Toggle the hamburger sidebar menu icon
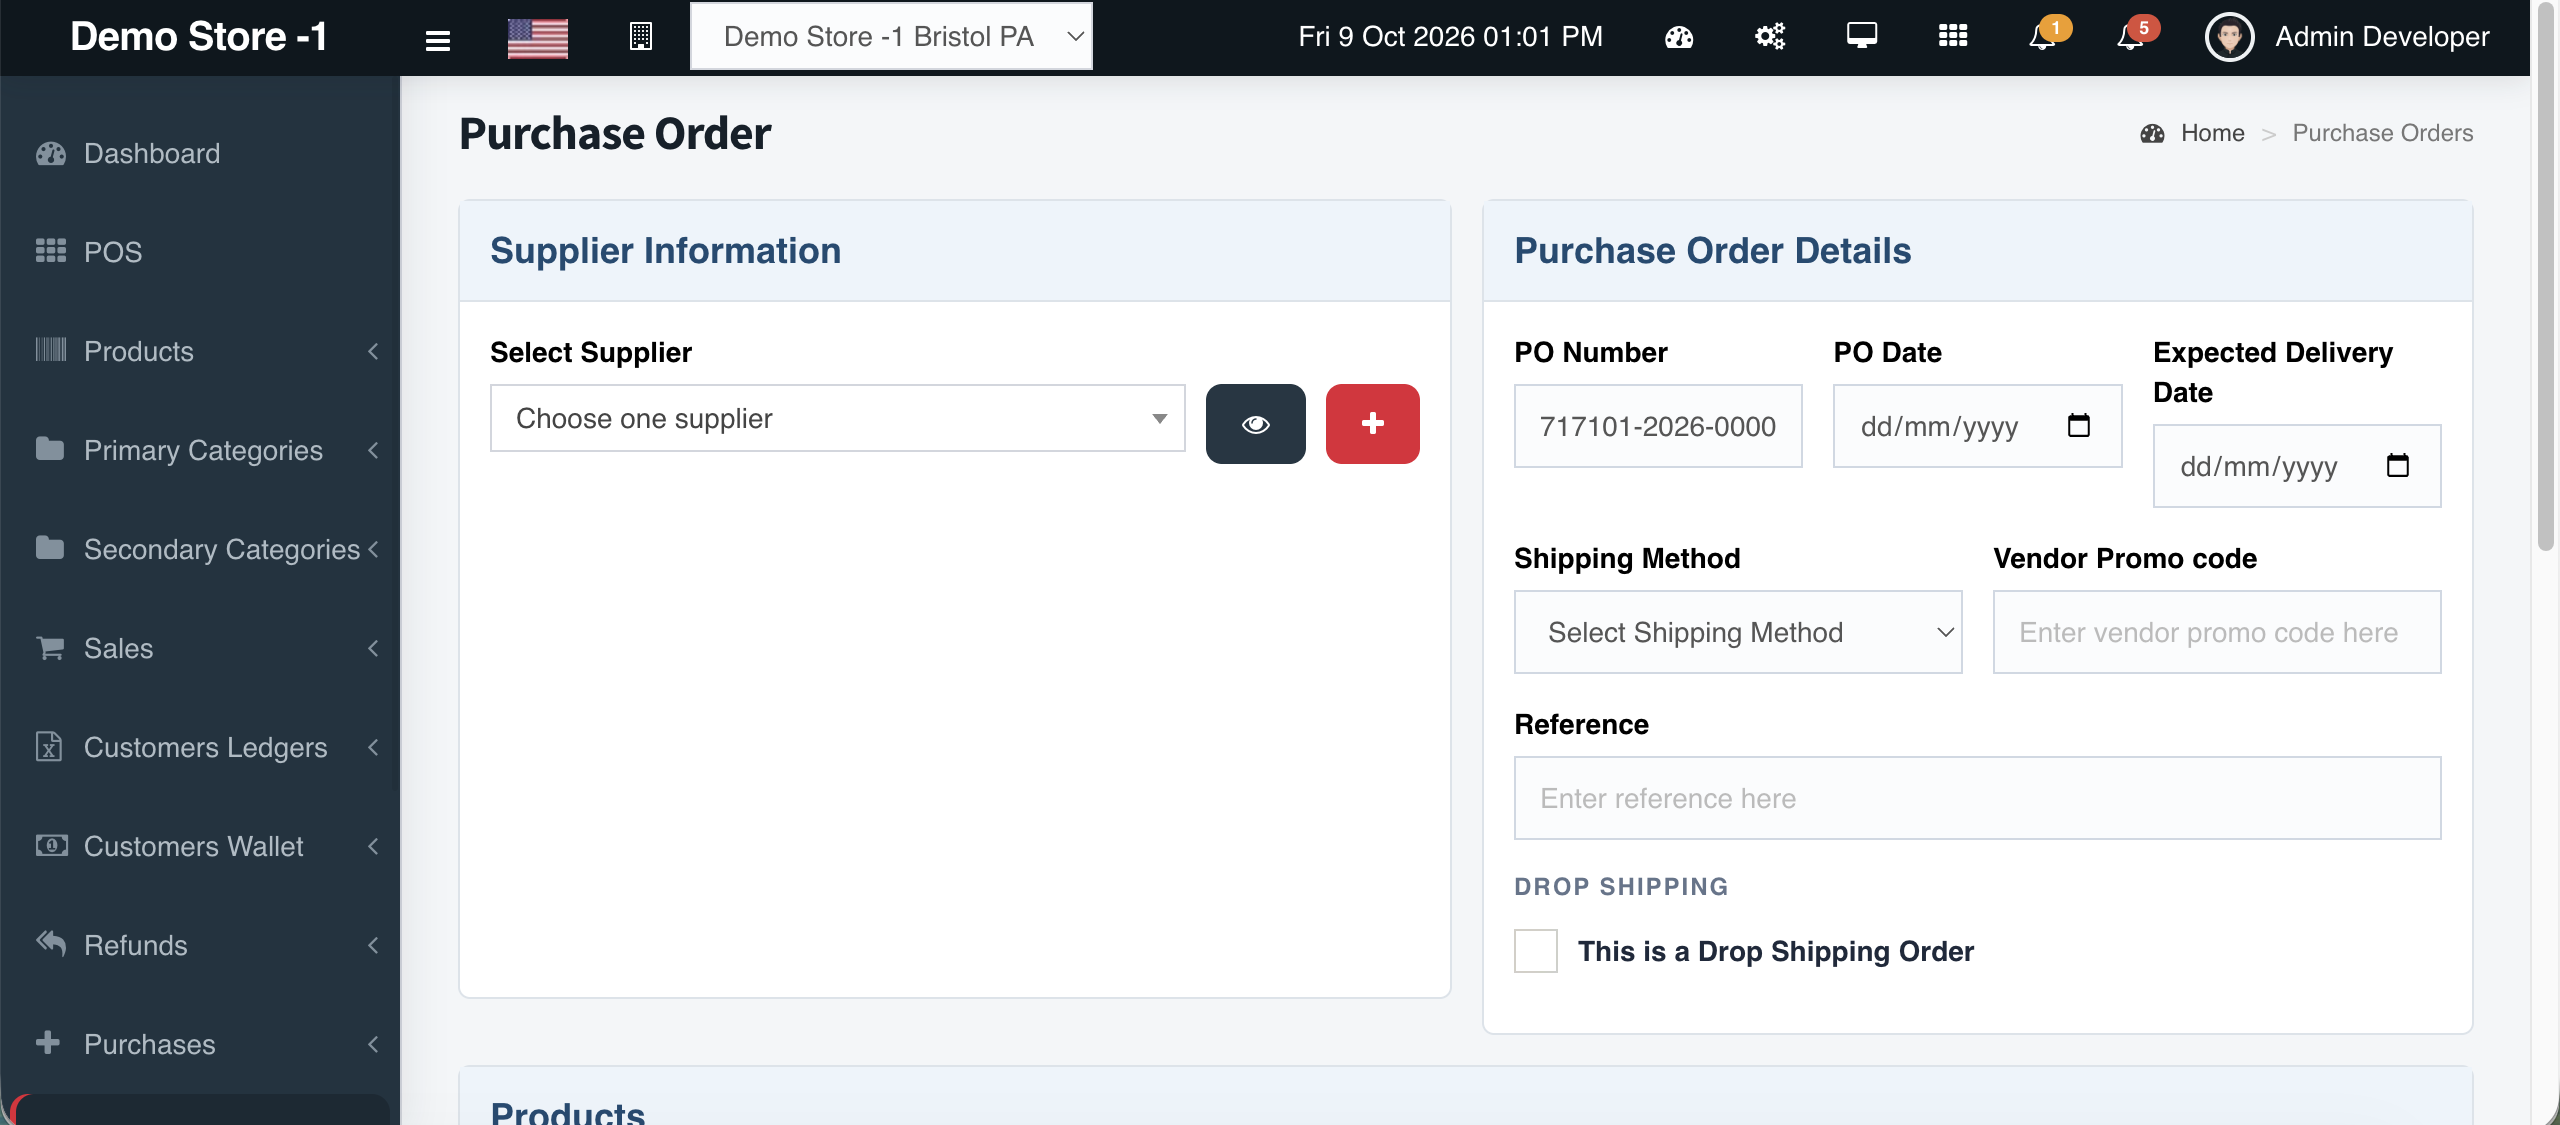 [x=438, y=39]
